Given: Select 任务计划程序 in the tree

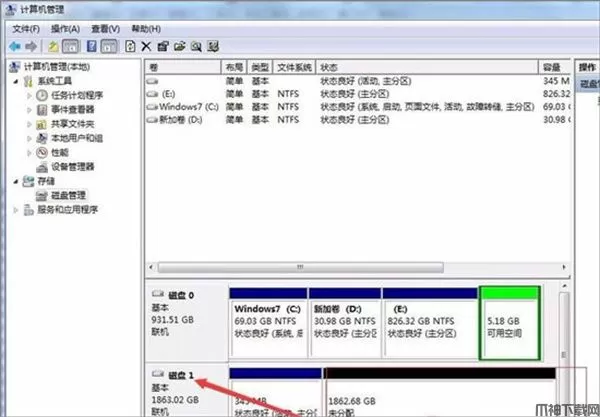Looking at the screenshot, I should (x=77, y=95).
